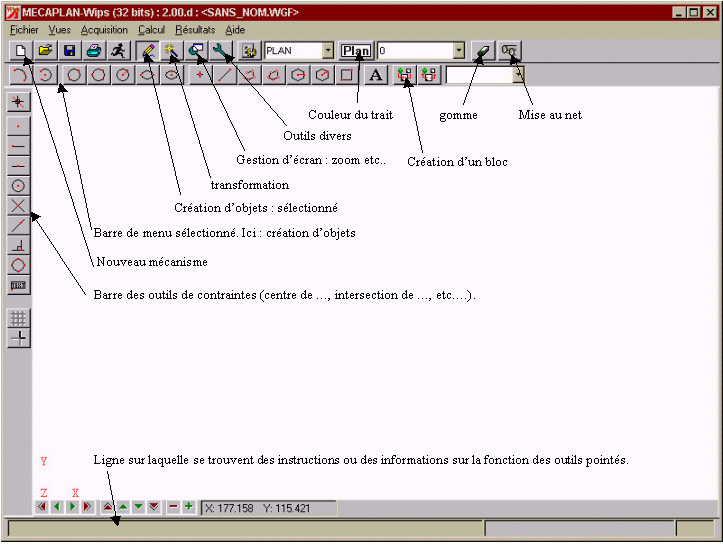Viewport: 723px width, 546px height.
Task: Select the circle quadrant snap constraint
Action: (18, 265)
